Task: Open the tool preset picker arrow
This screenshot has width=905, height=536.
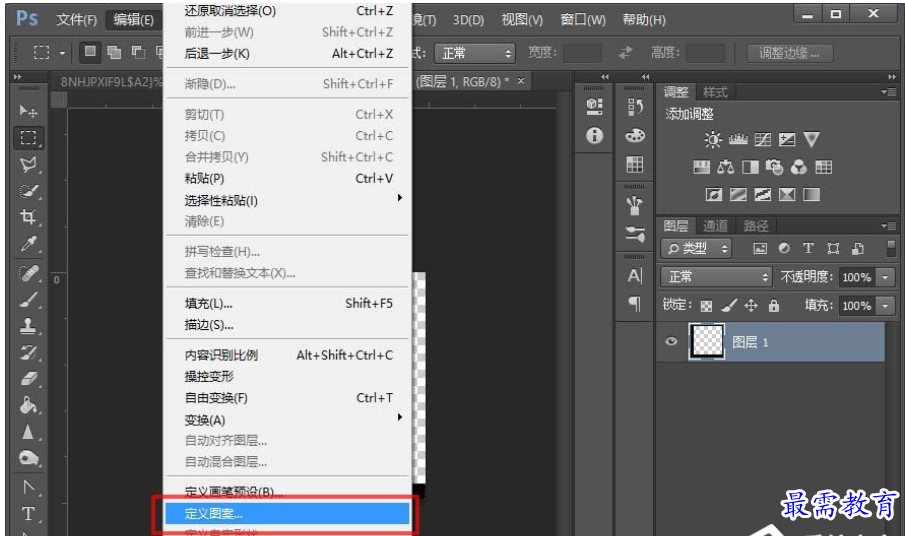Action: tap(62, 53)
